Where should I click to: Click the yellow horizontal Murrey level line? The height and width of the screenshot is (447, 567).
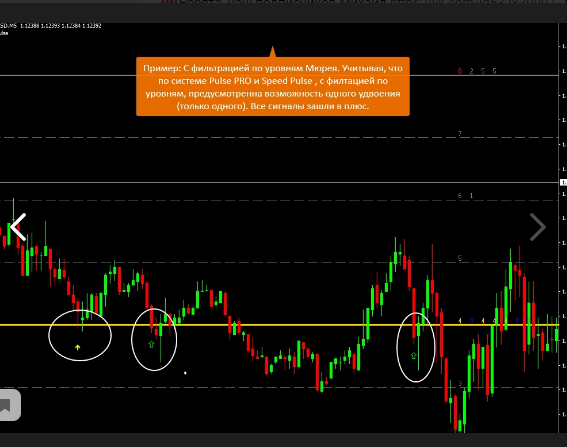(x=279, y=325)
